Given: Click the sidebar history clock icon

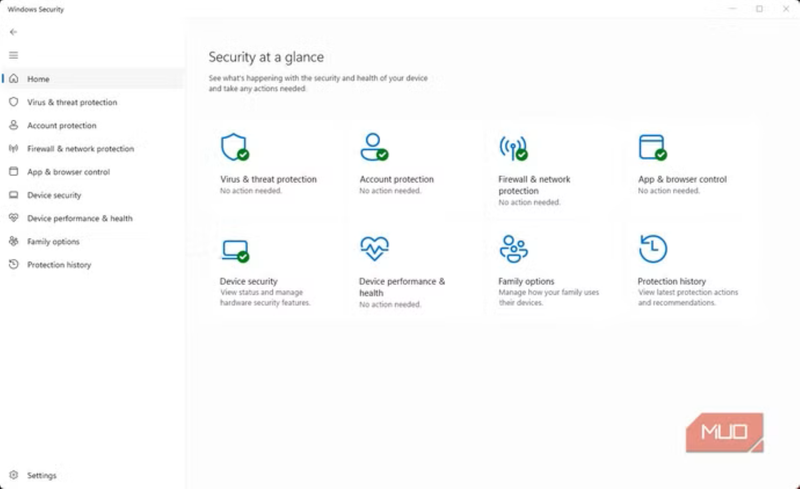Looking at the screenshot, I should pos(14,264).
